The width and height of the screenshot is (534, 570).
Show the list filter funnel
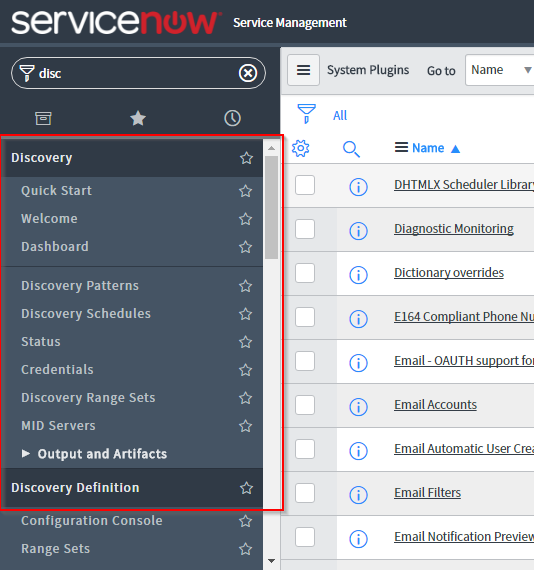coord(306,114)
